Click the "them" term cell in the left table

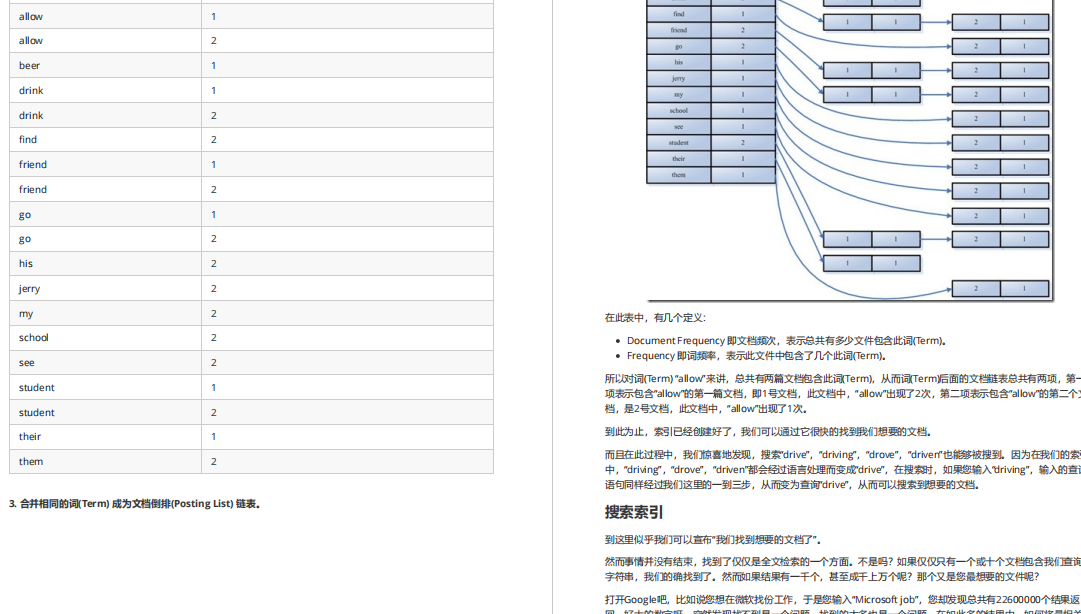tap(105, 462)
